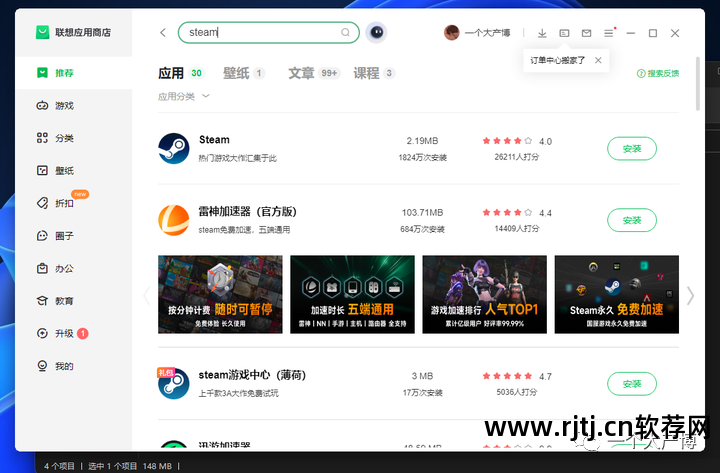Install 雷神加速器 官方版
This screenshot has width=720, height=473.
pyautogui.click(x=632, y=220)
